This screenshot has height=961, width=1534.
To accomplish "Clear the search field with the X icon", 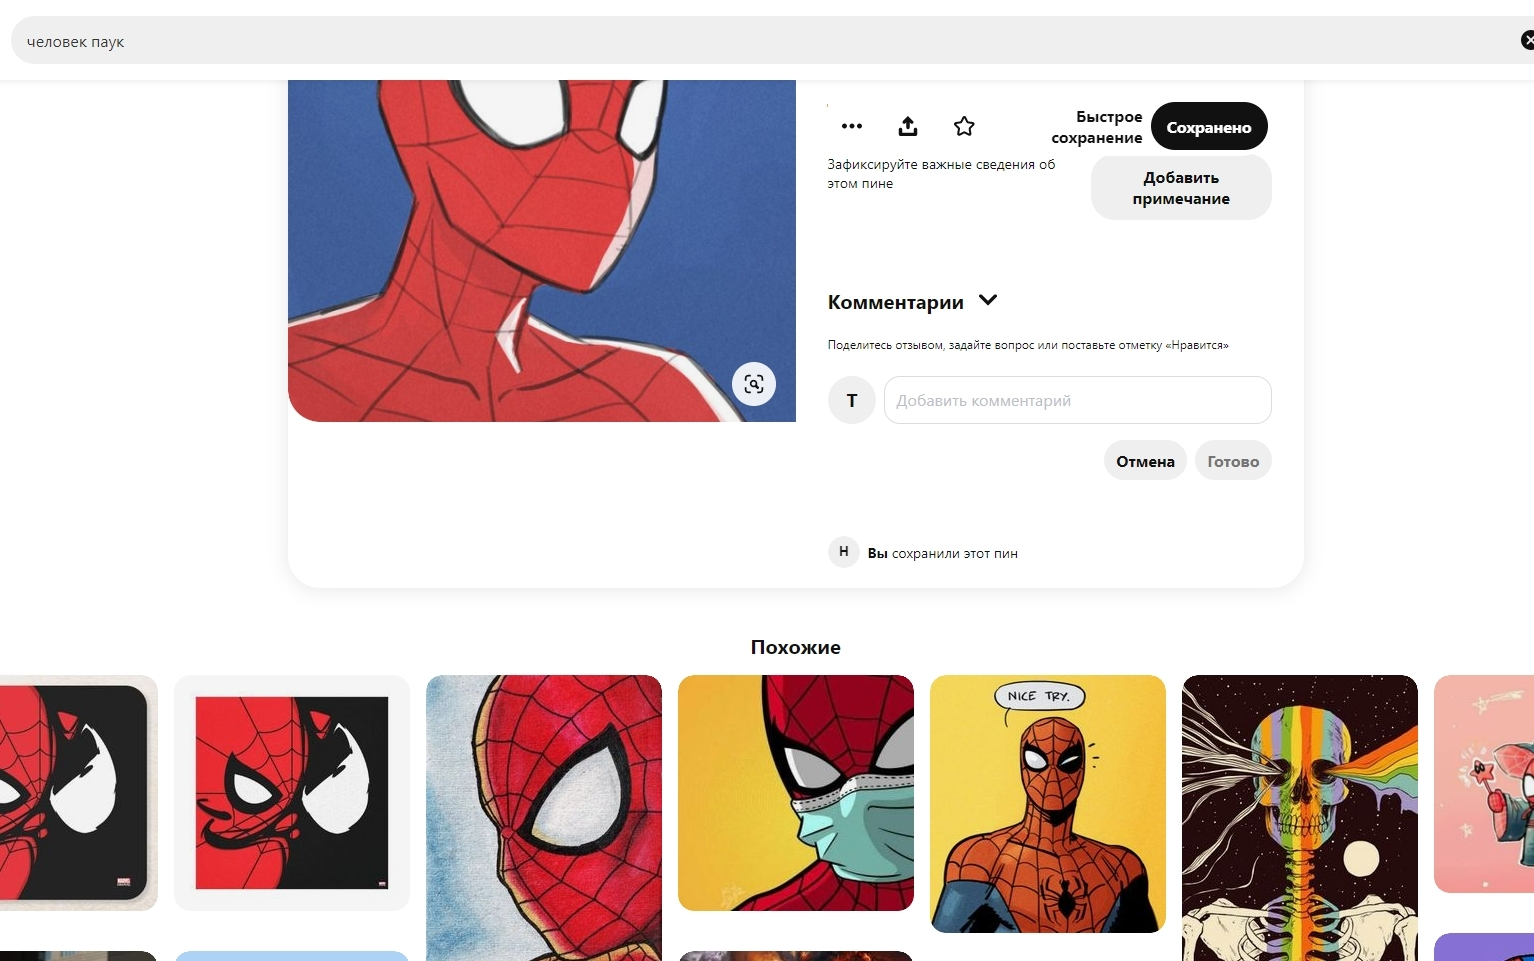I will coord(1527,40).
